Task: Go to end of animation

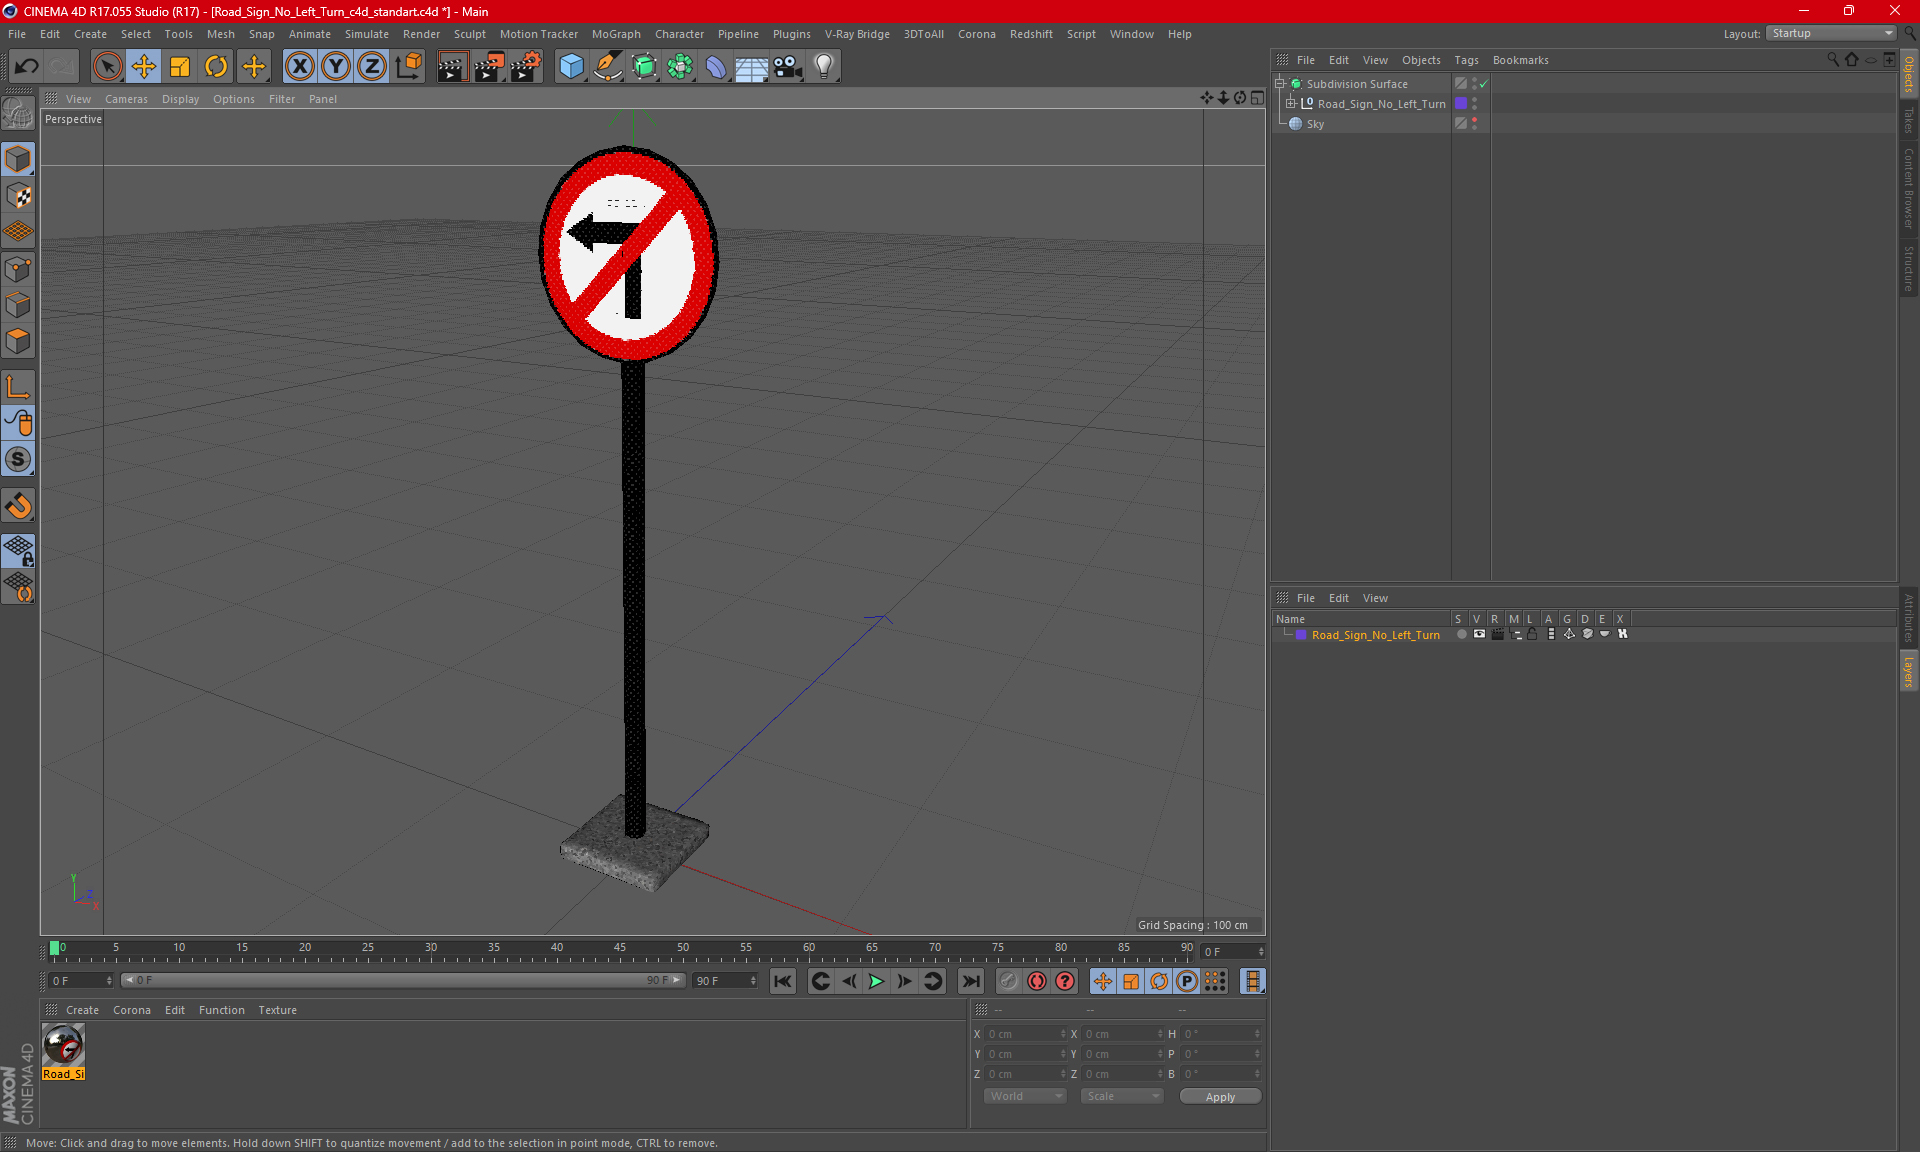Action: pyautogui.click(x=970, y=981)
